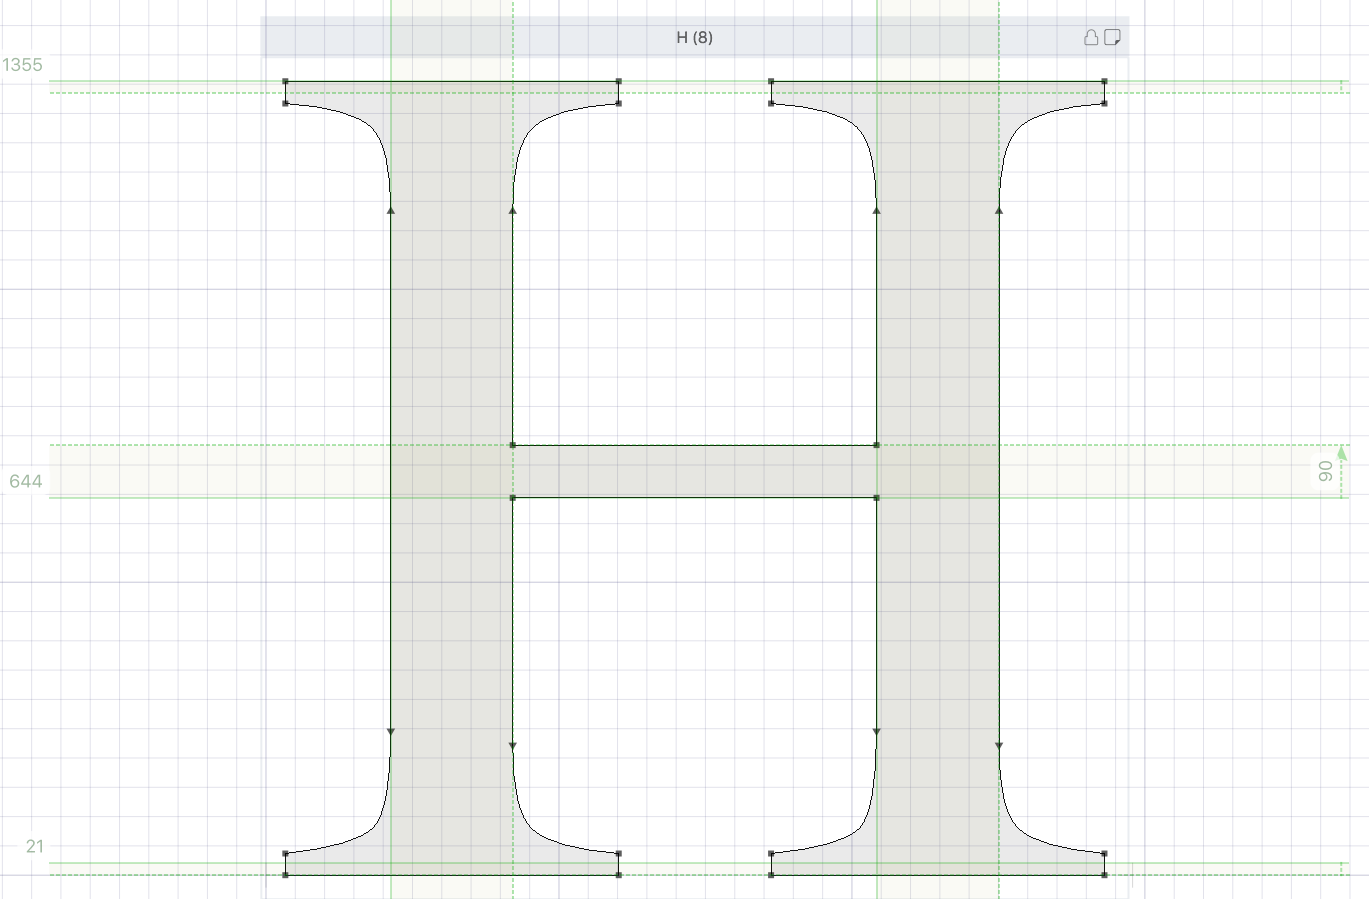1369x899 pixels.
Task: Select the bottom-left baseline node of right stem's serif
Action: pos(771,875)
